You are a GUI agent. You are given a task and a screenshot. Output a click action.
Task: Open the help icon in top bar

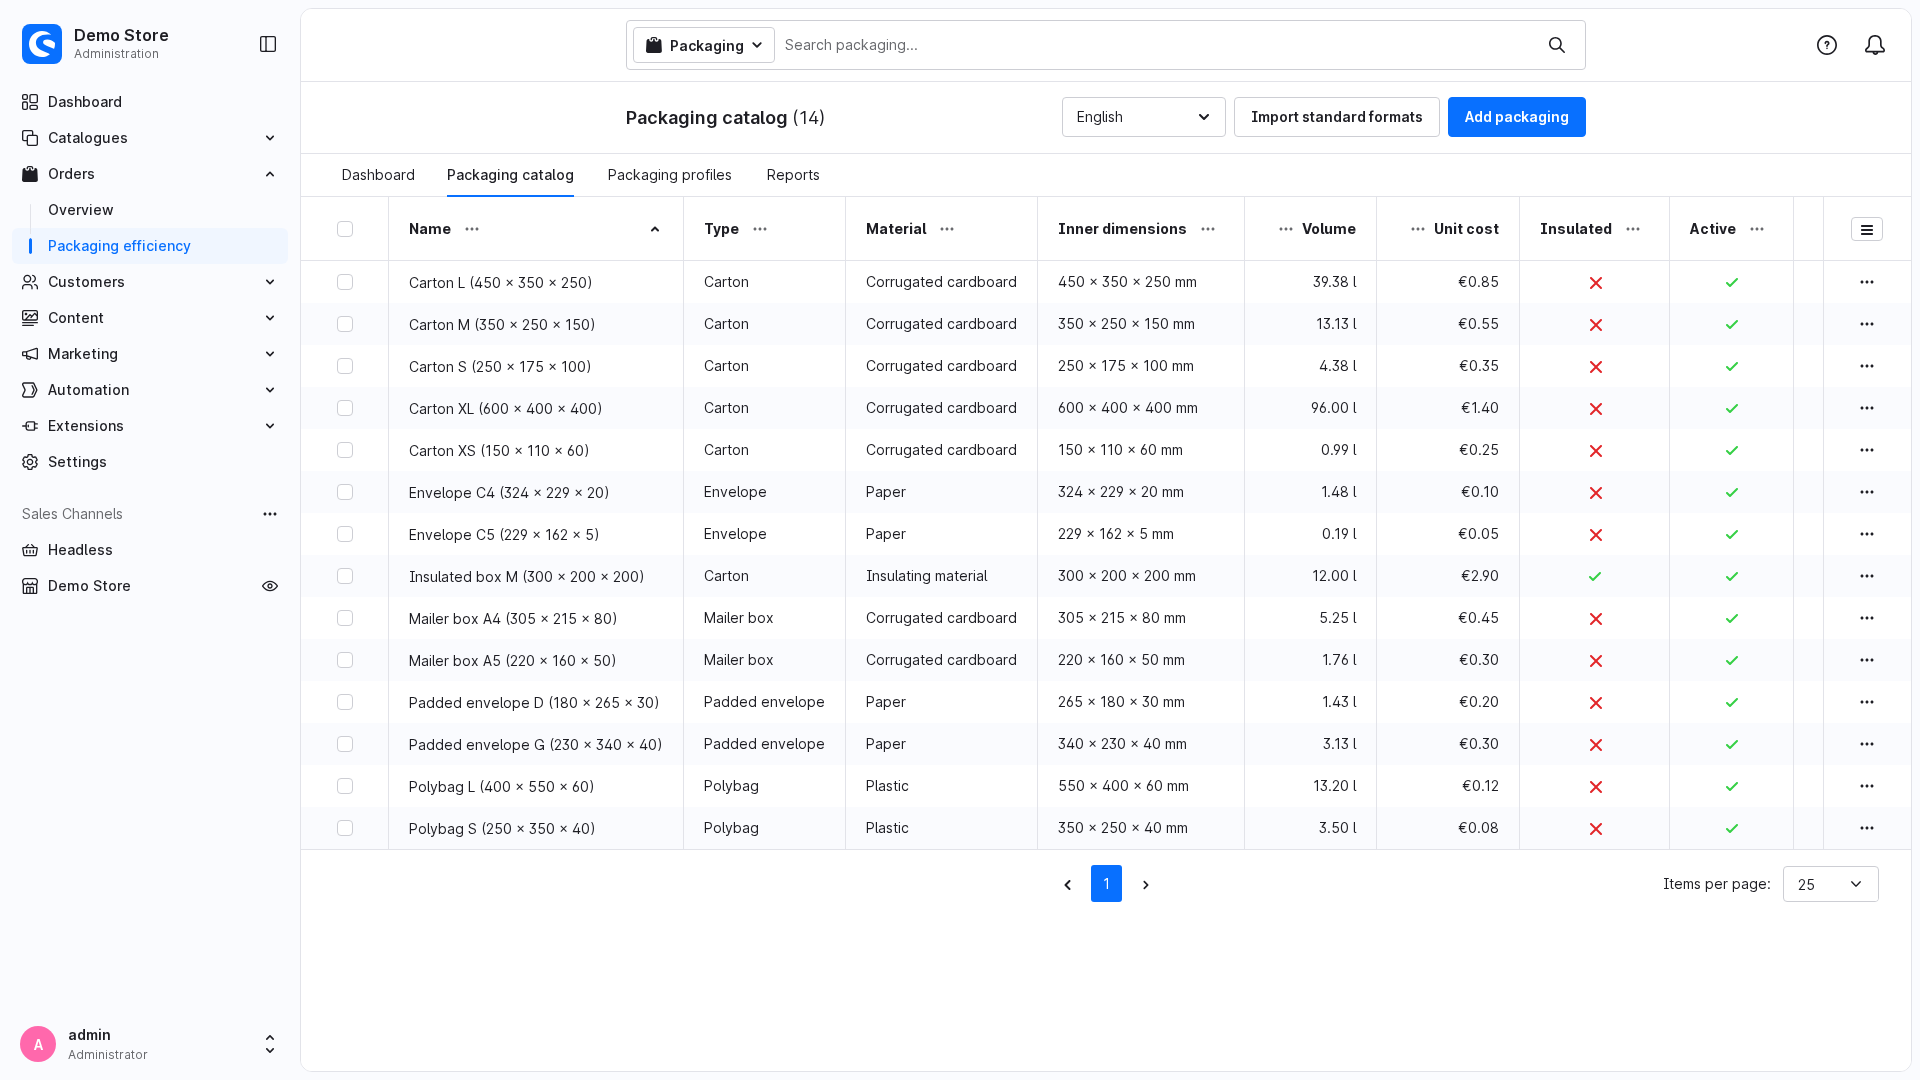(1827, 45)
